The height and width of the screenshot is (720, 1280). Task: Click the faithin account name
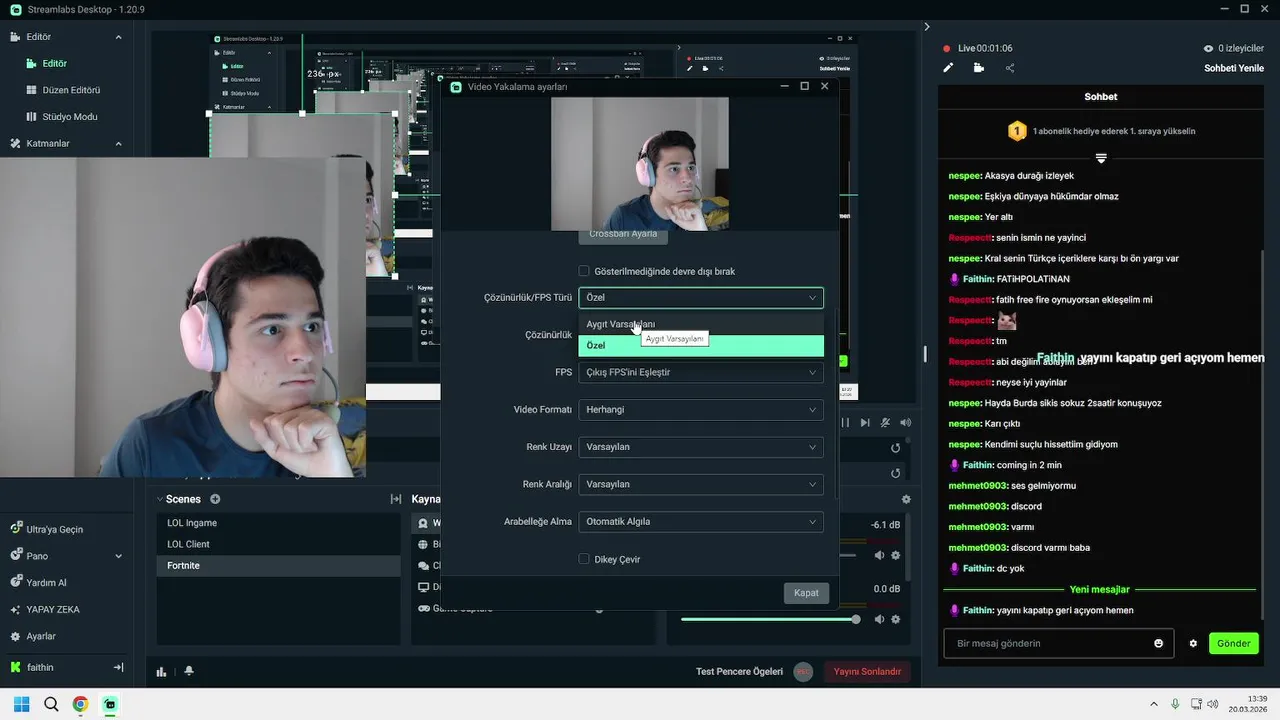(40, 667)
